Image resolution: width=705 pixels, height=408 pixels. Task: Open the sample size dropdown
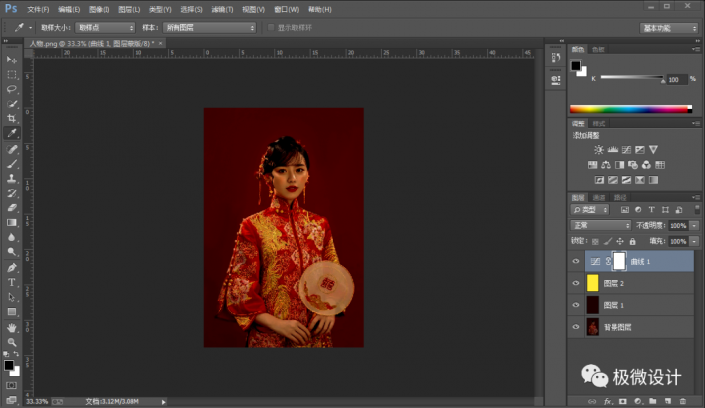(x=105, y=28)
